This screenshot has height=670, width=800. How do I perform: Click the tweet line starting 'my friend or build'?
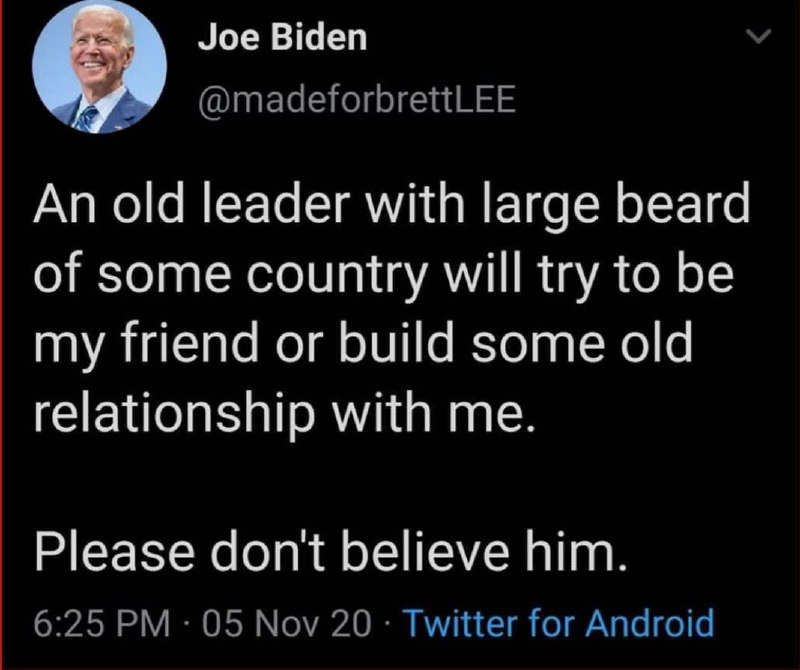click(363, 341)
